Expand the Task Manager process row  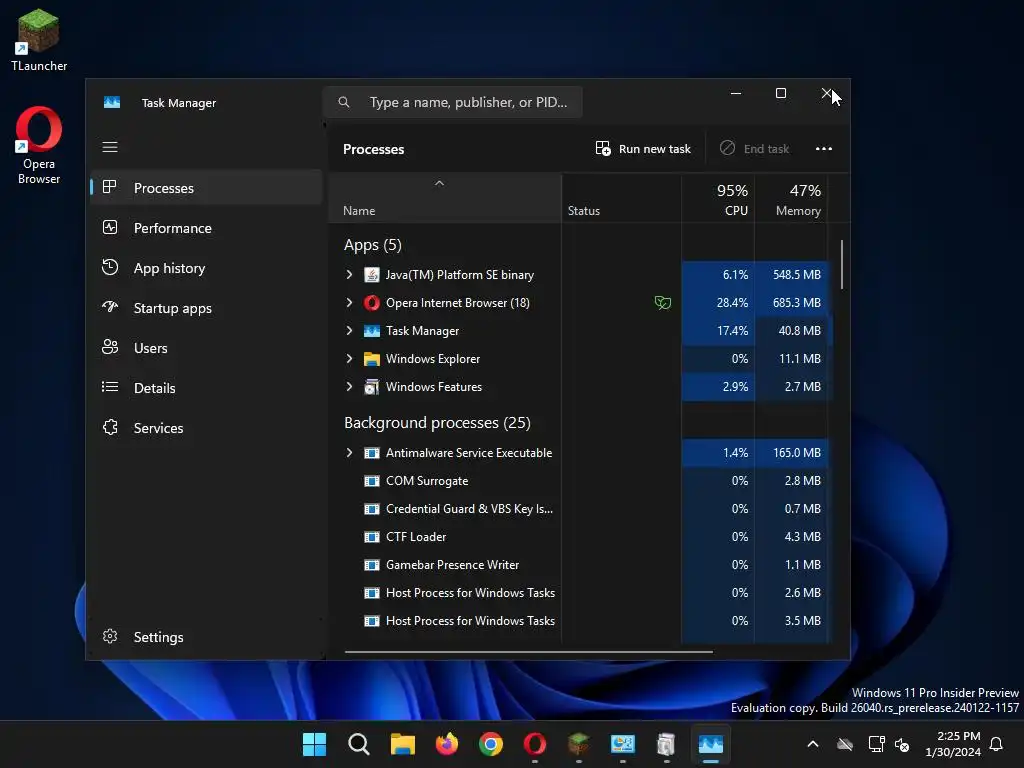tap(349, 330)
